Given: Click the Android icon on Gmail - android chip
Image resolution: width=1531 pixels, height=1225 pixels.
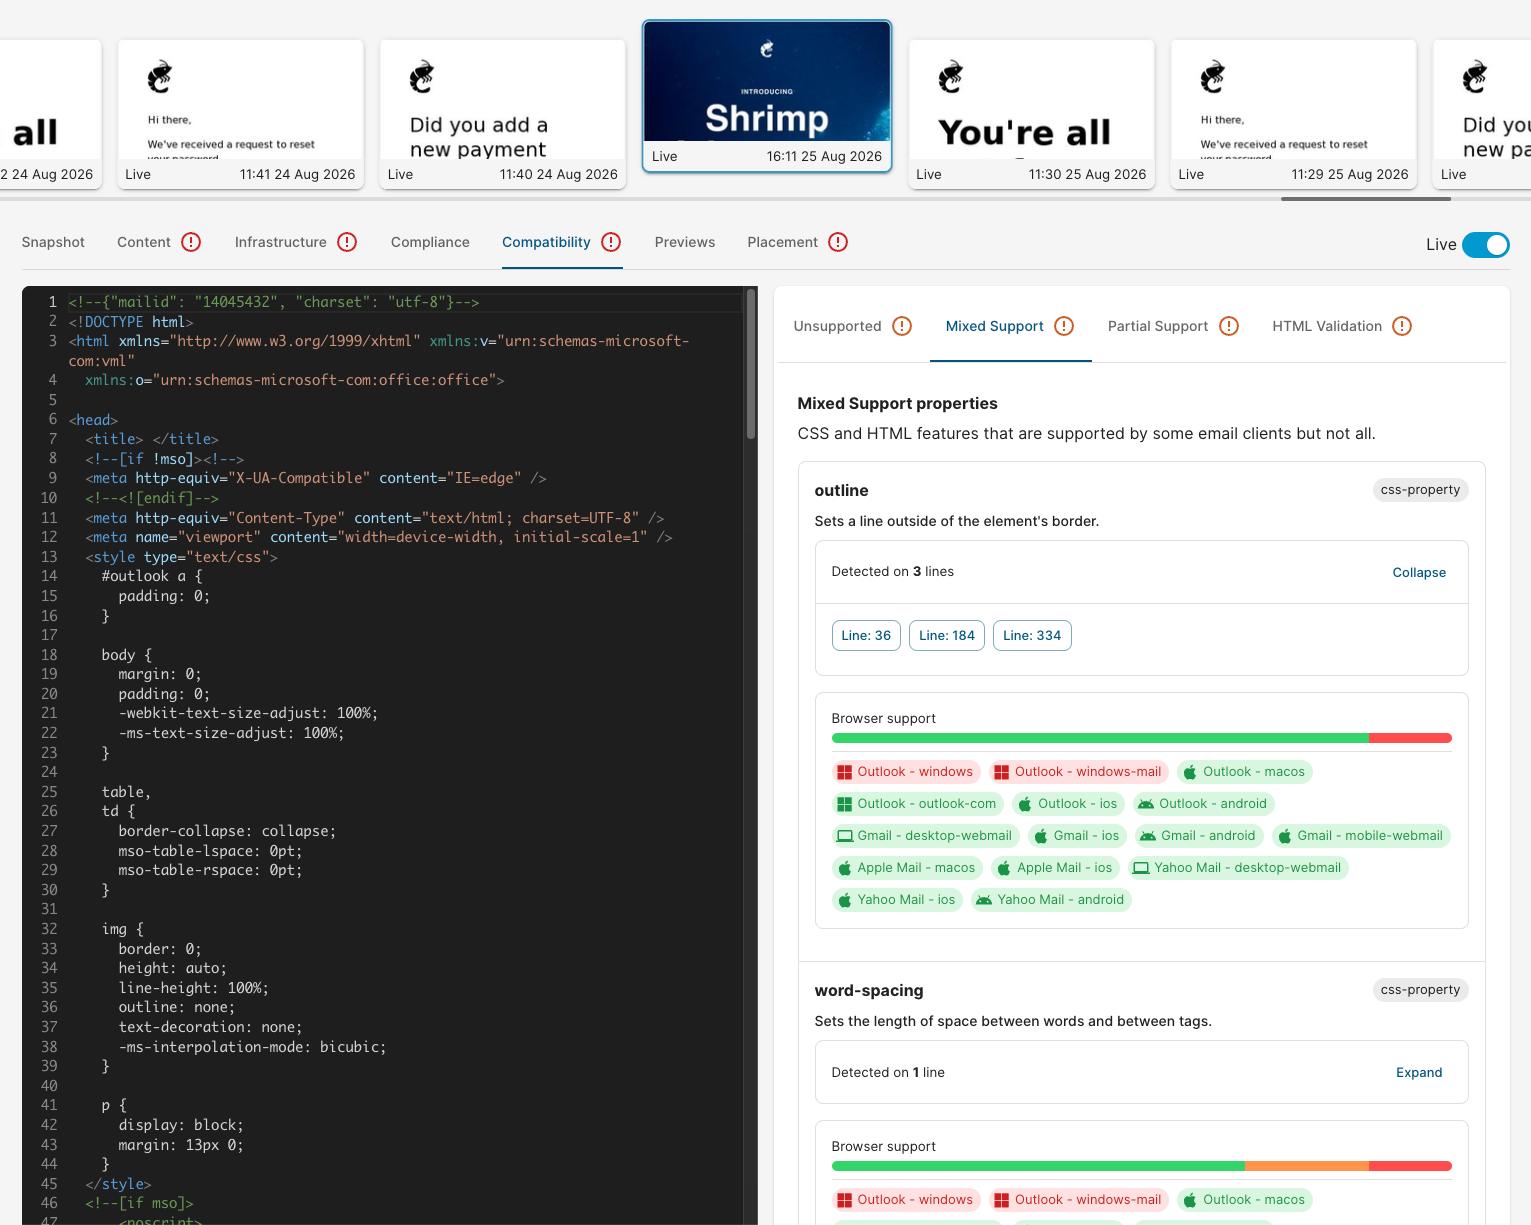Looking at the screenshot, I should (1148, 836).
